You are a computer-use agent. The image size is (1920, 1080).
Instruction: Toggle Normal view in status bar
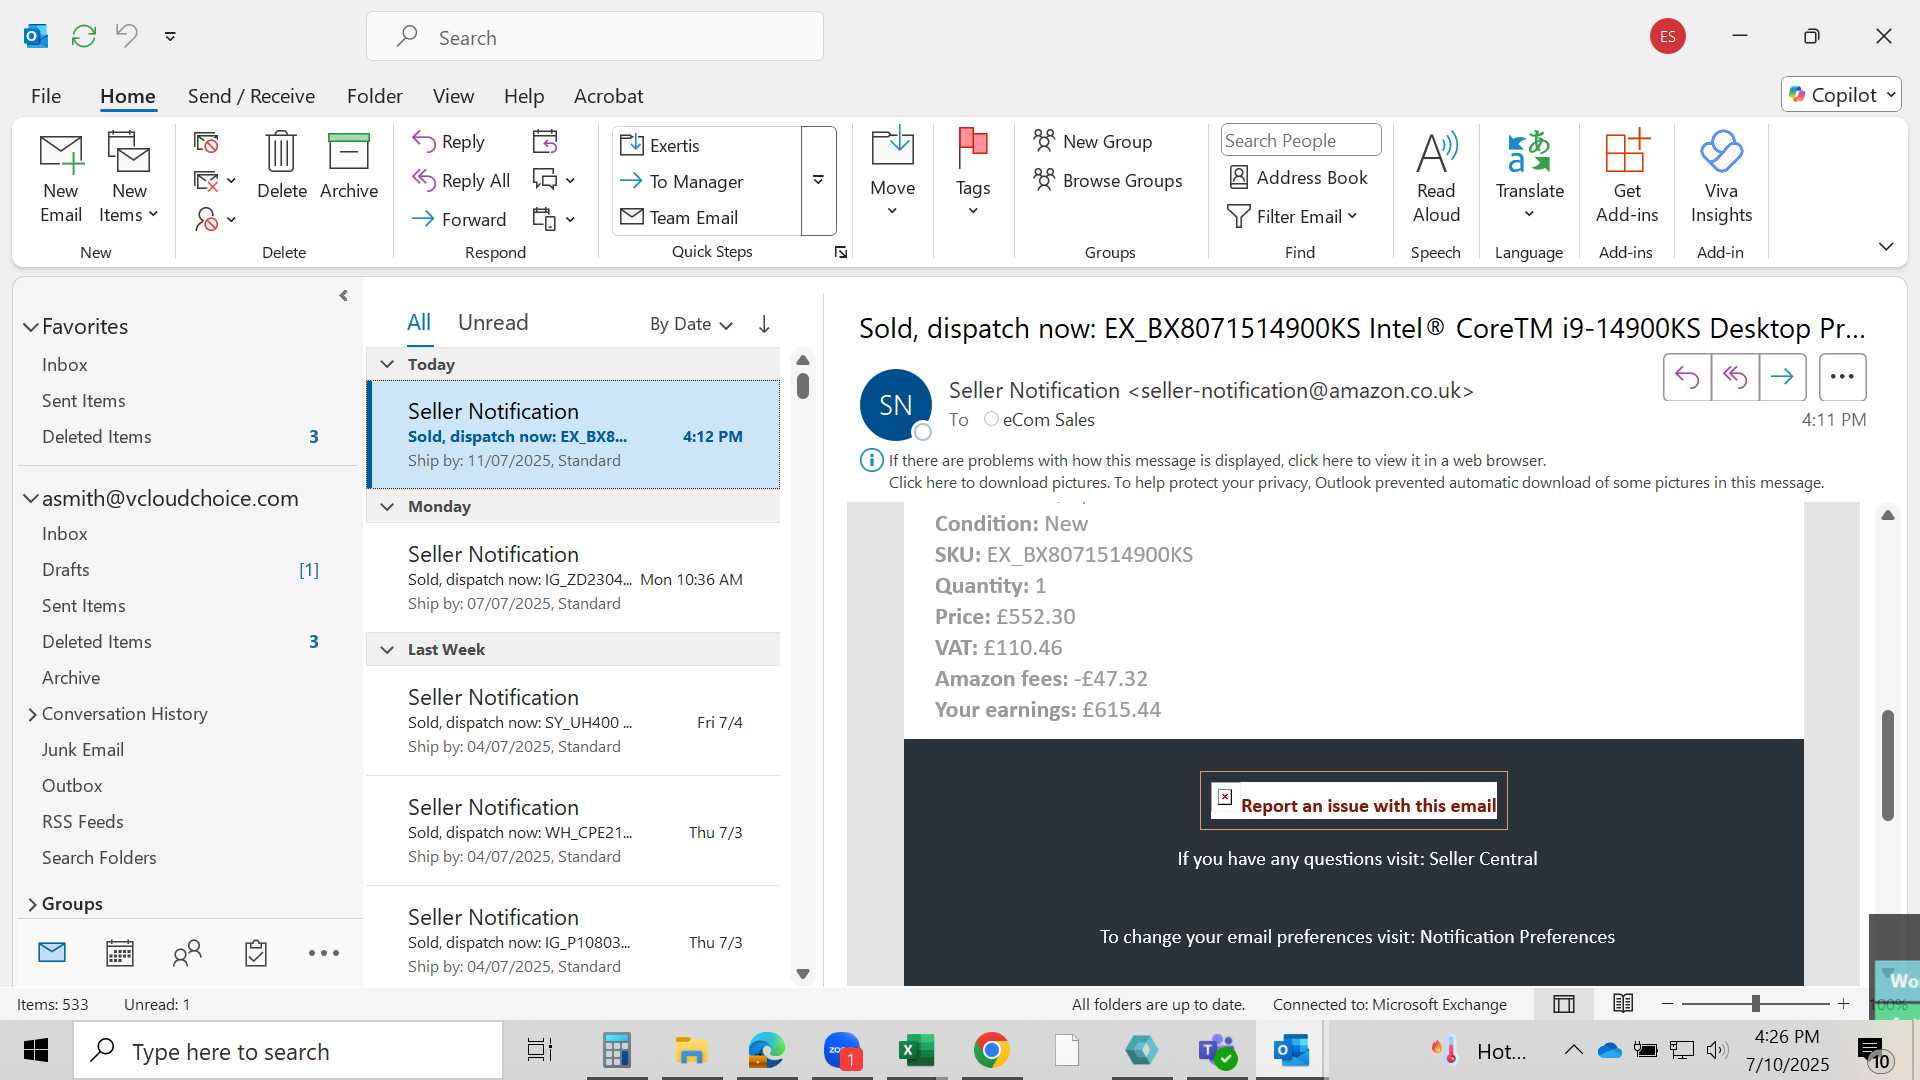[x=1564, y=1004]
